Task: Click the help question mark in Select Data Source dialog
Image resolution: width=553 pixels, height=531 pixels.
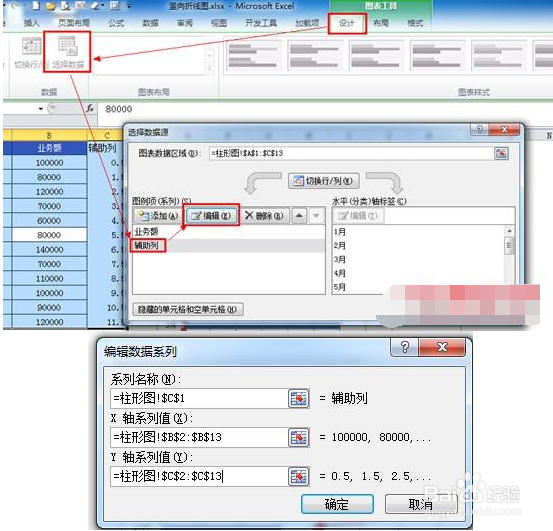Action: (480, 129)
